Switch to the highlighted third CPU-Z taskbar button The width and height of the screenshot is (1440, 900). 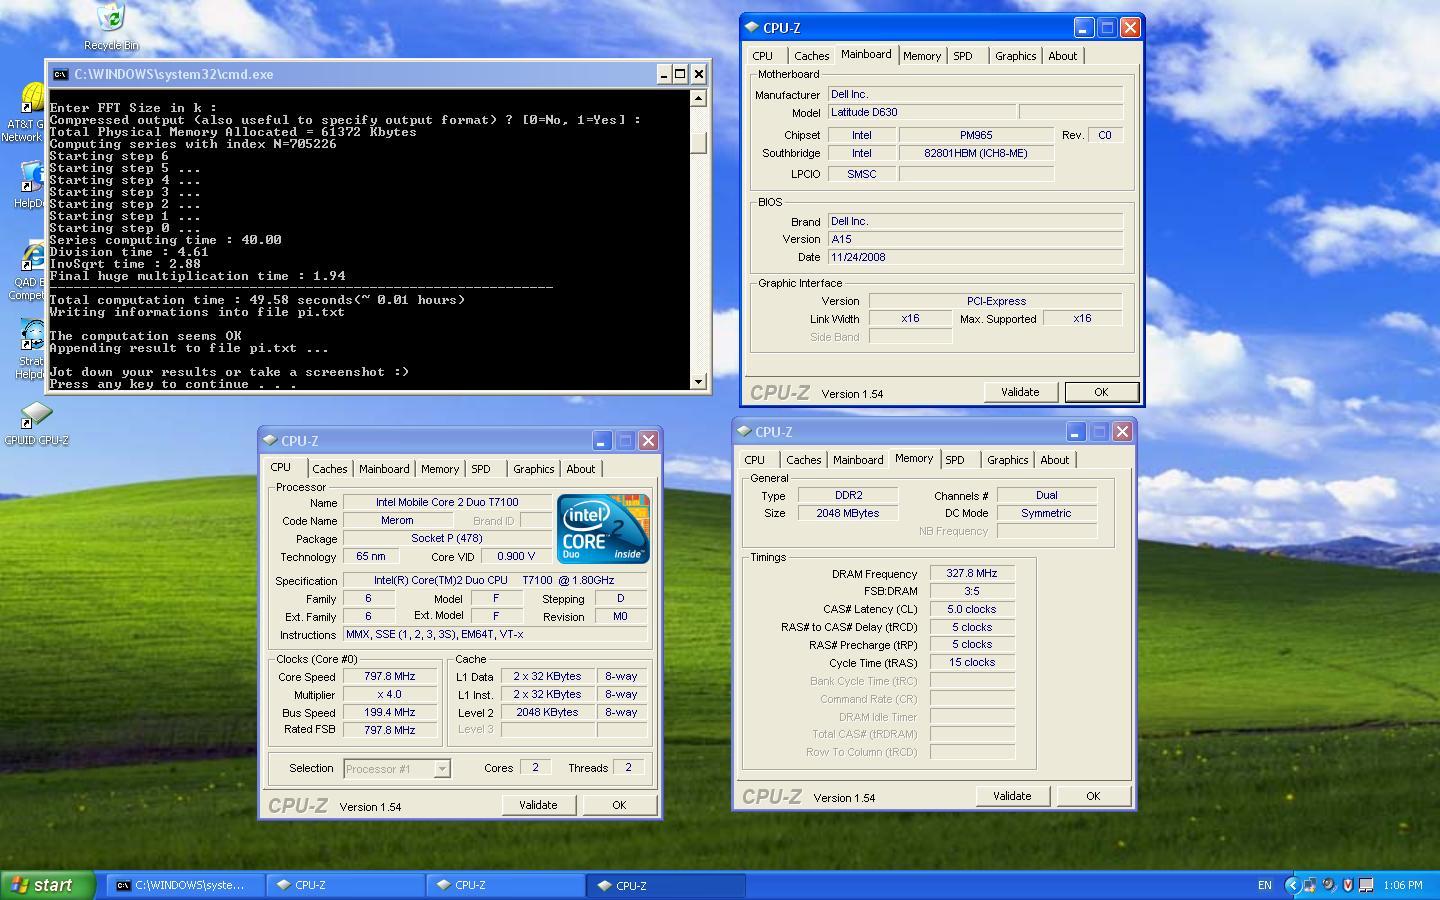pyautogui.click(x=667, y=885)
